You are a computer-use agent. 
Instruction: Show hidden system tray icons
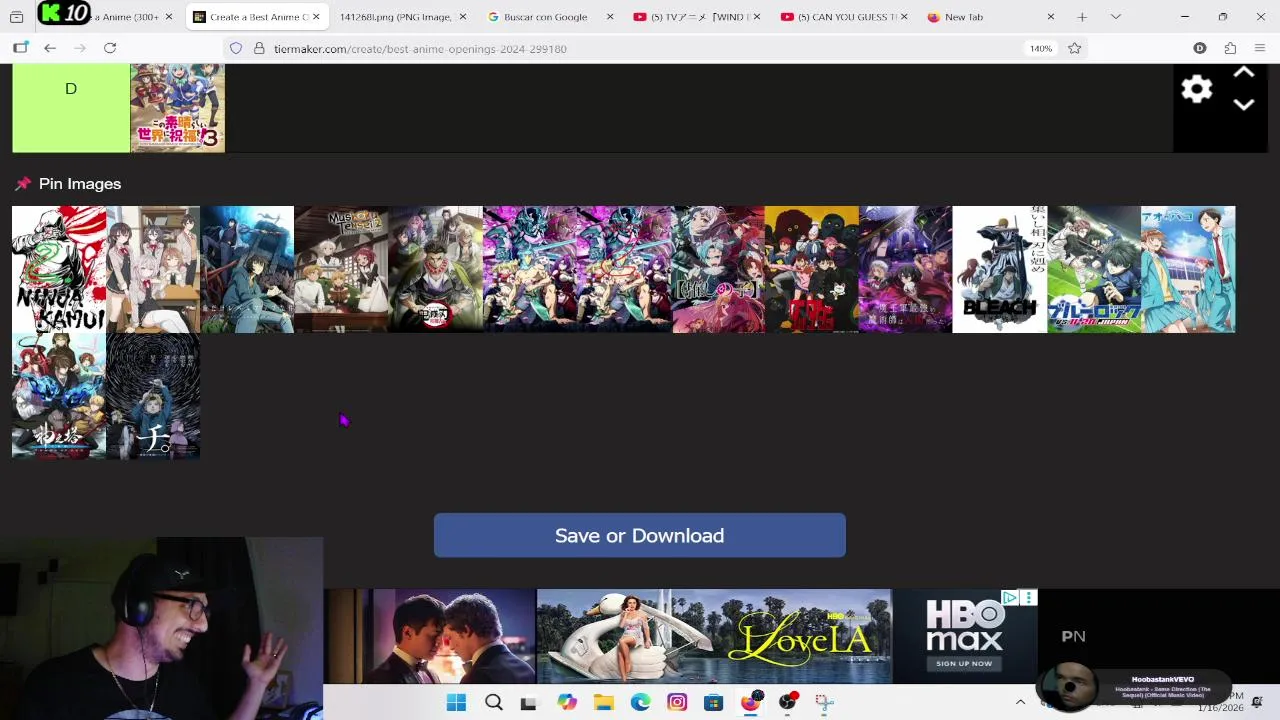coord(1020,702)
